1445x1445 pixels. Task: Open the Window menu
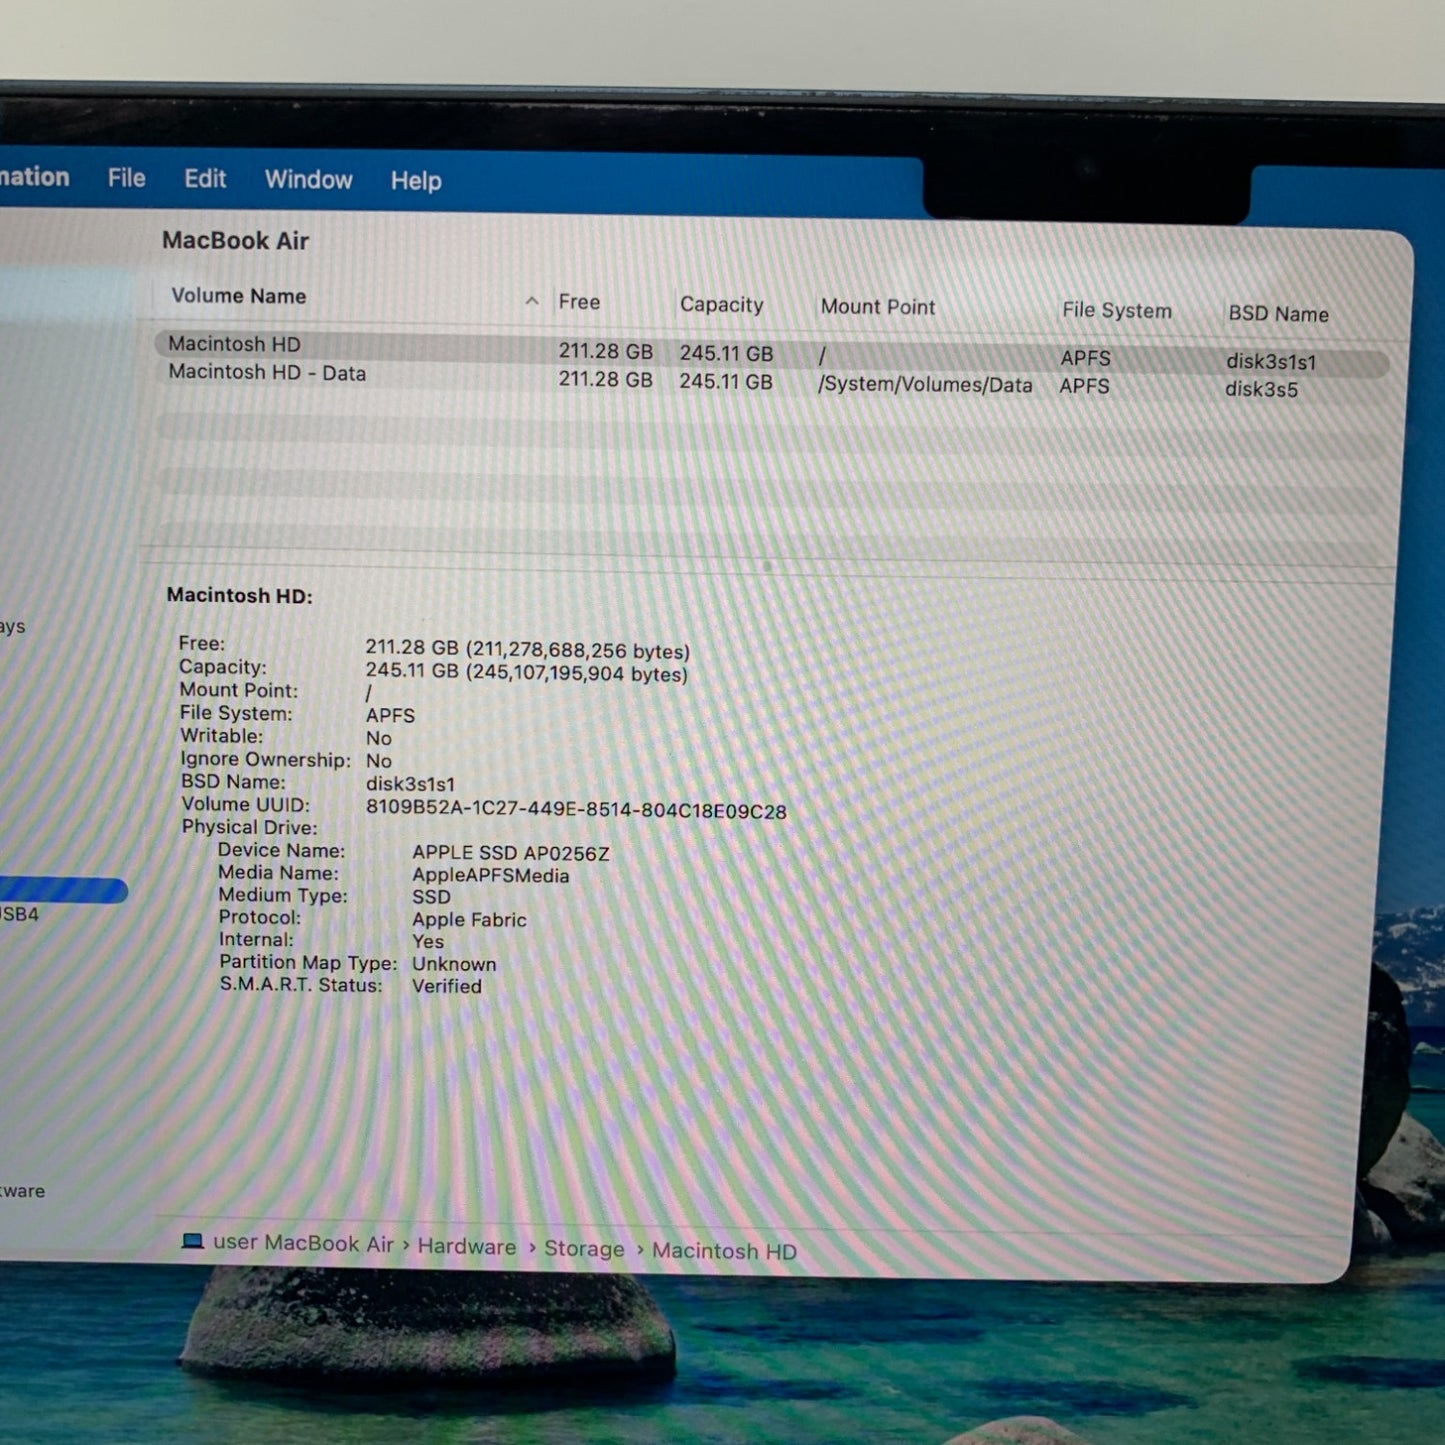pyautogui.click(x=308, y=180)
